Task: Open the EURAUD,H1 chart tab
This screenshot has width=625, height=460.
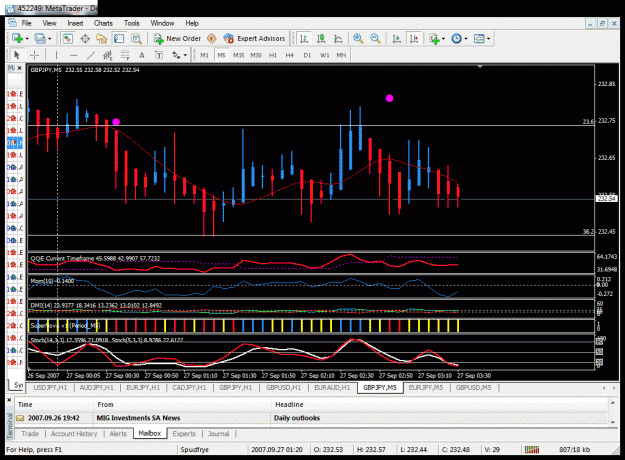Action: (x=332, y=387)
